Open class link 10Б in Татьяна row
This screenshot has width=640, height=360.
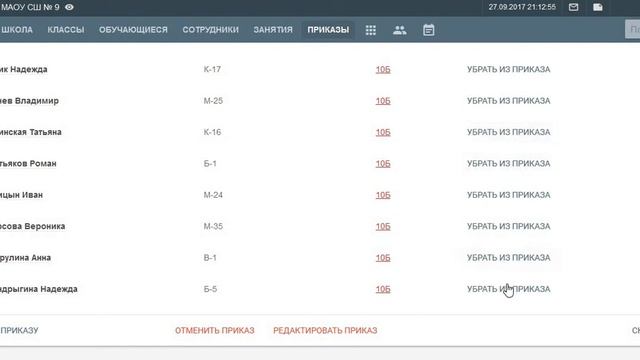383,132
